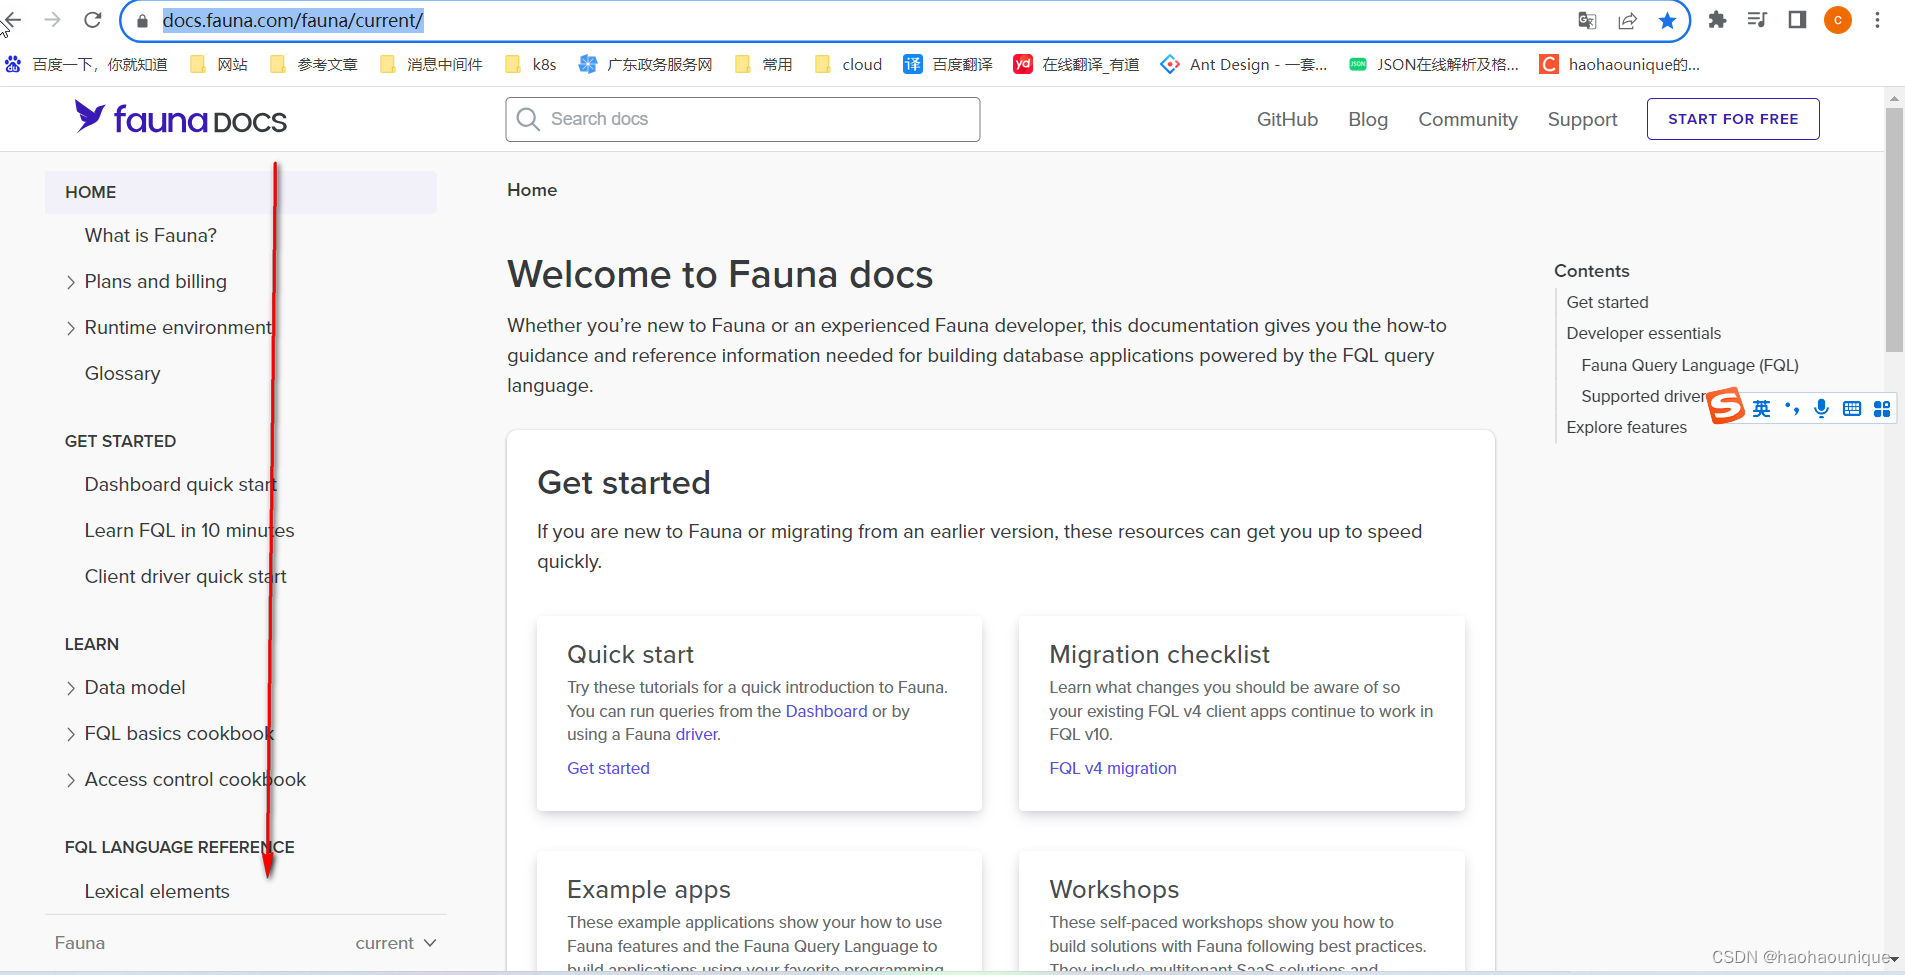Open the Ant Design bookmark
This screenshot has height=975, width=1905.
tap(1244, 64)
